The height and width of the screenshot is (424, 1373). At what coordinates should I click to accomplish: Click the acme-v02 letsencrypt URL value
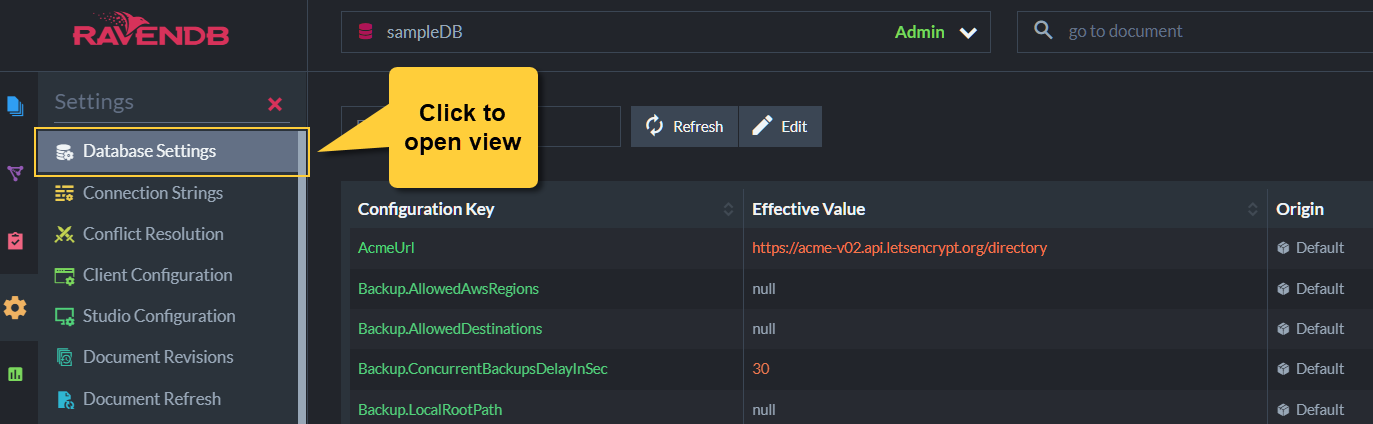coord(899,248)
